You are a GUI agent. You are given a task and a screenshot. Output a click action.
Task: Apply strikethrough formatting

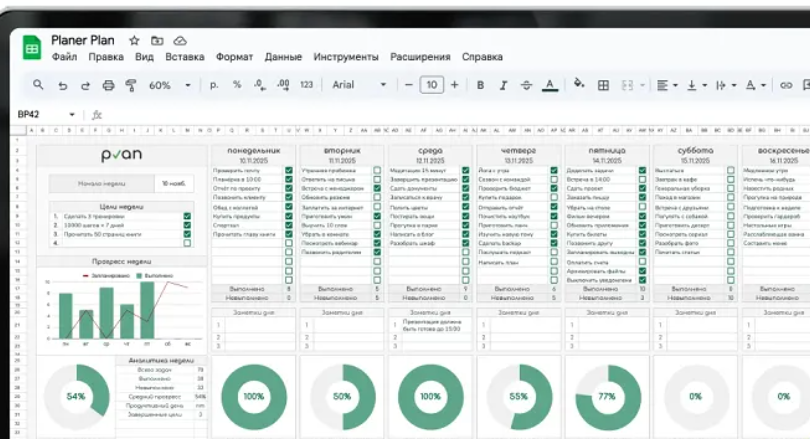[x=525, y=85]
